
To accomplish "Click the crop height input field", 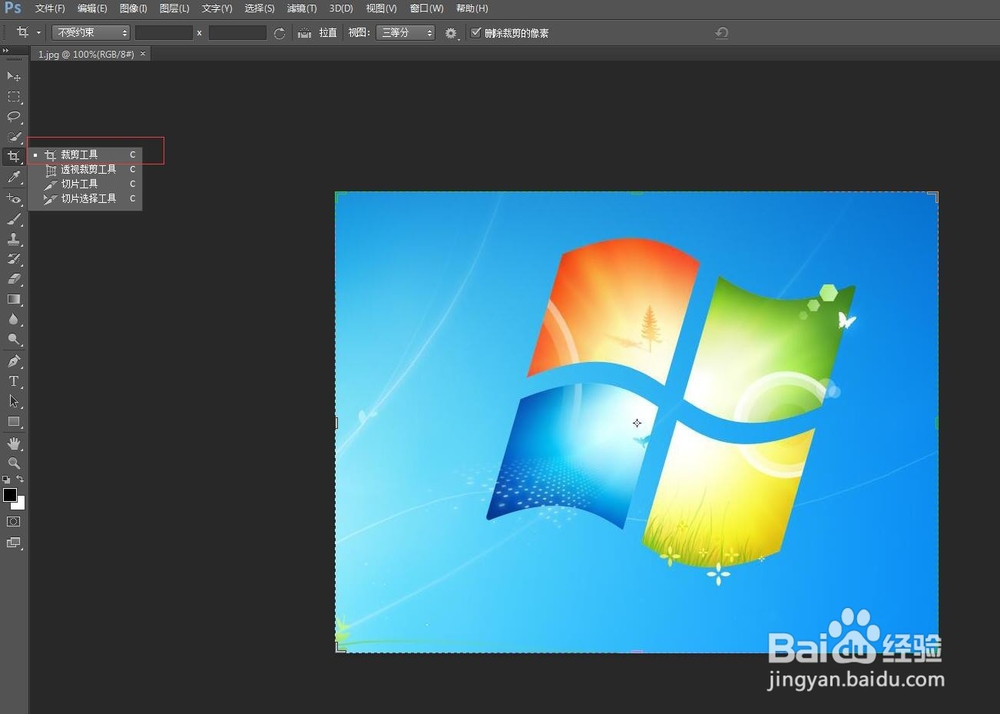I will pyautogui.click(x=237, y=33).
